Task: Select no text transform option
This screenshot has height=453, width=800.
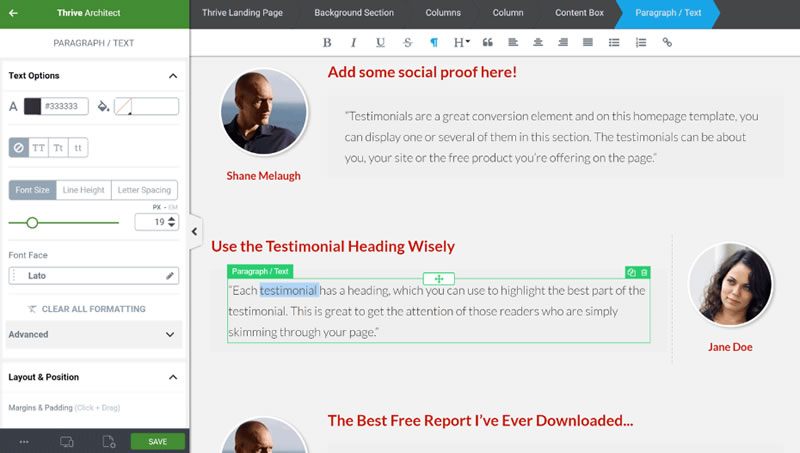Action: (x=19, y=148)
